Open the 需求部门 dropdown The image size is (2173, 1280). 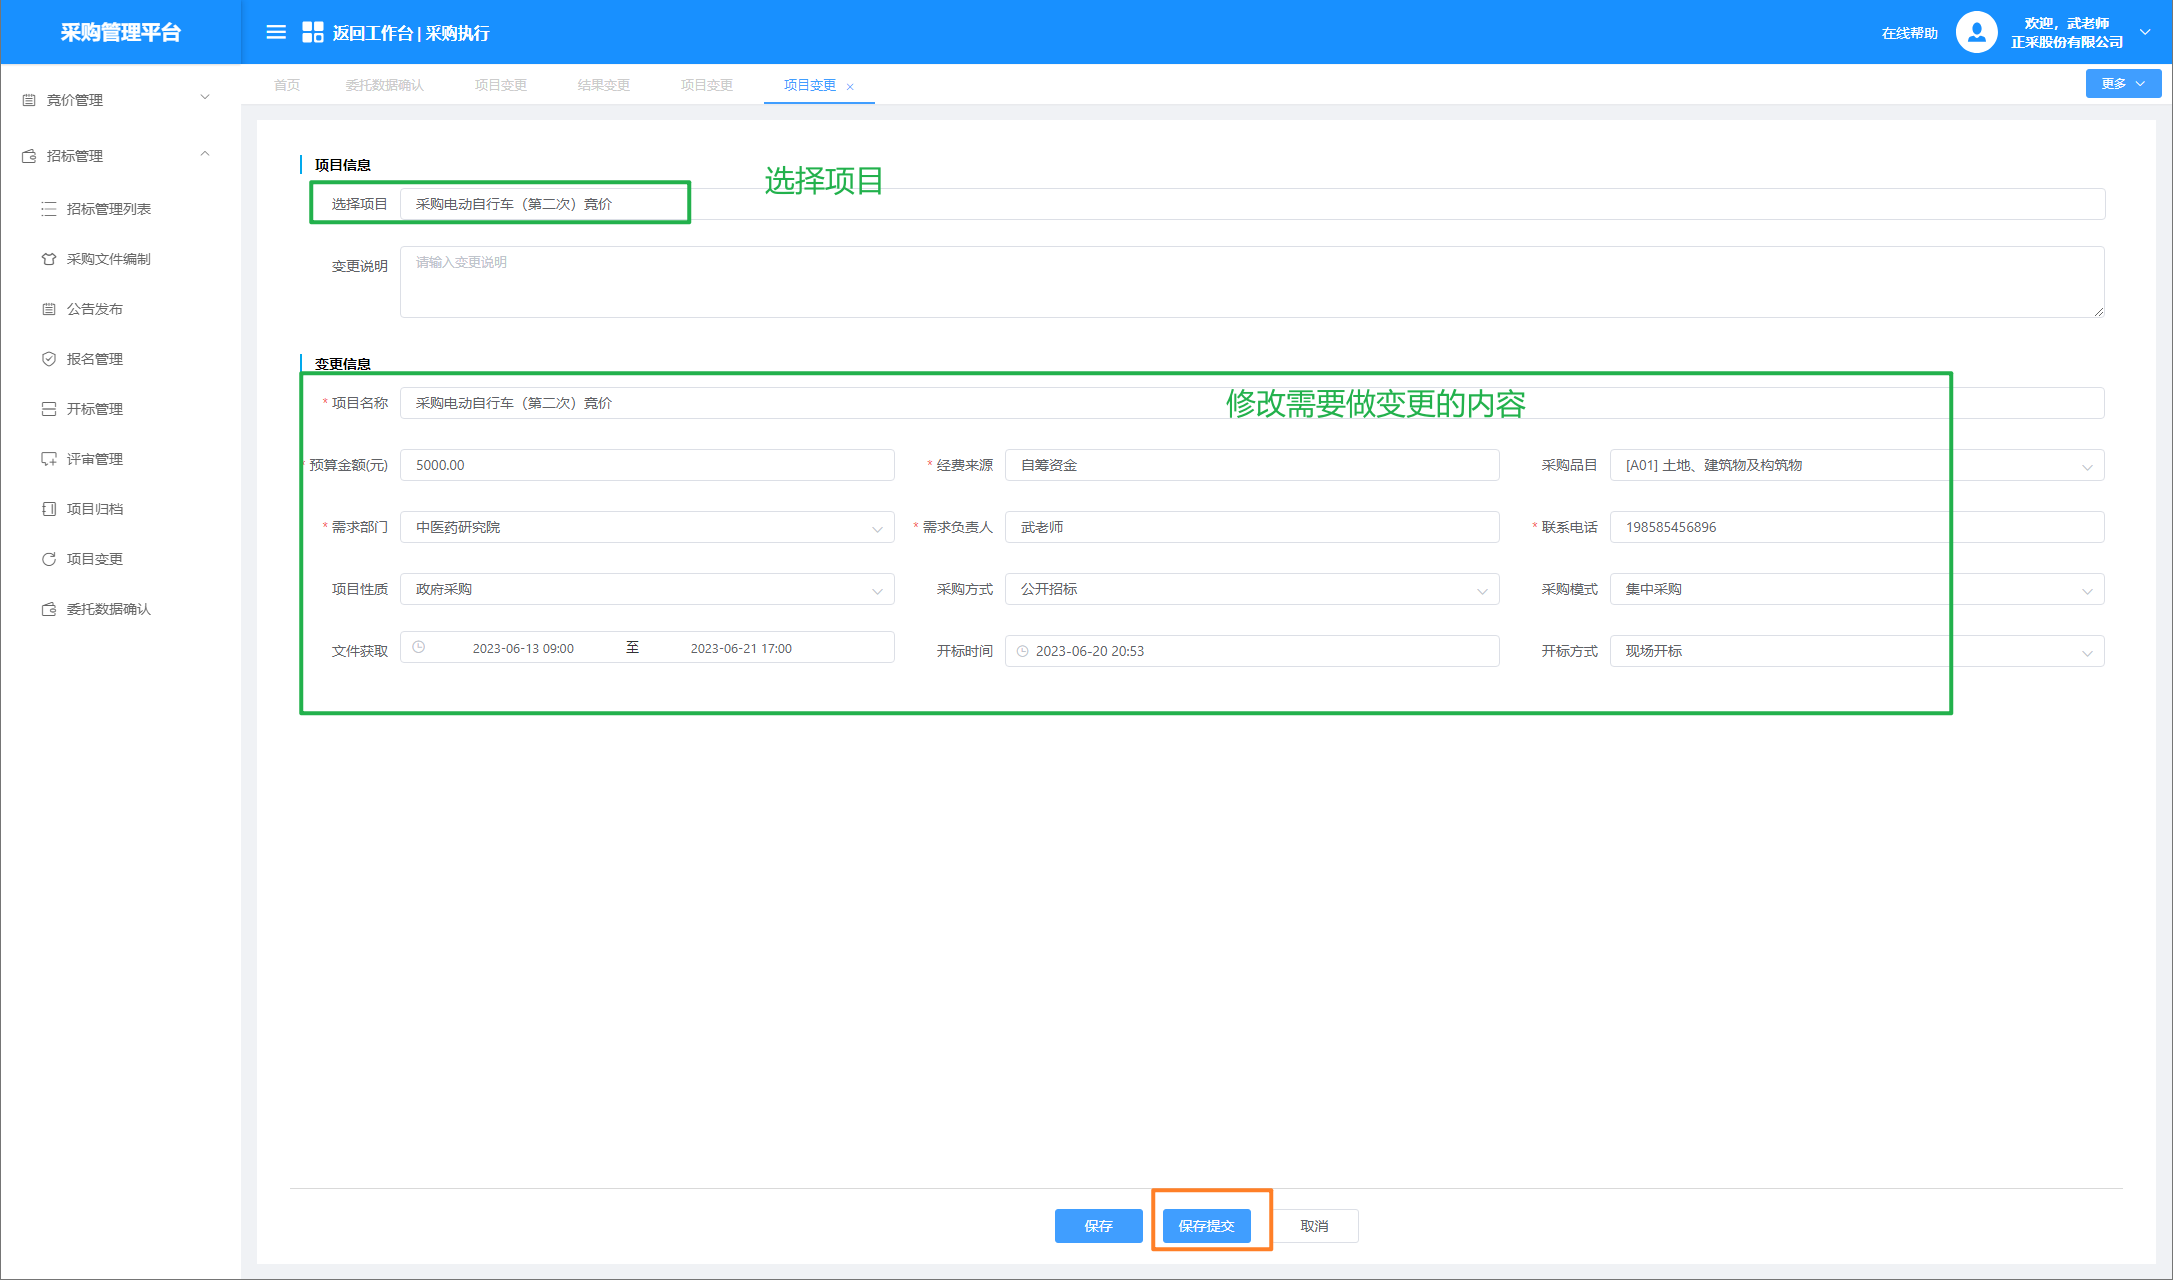[646, 527]
